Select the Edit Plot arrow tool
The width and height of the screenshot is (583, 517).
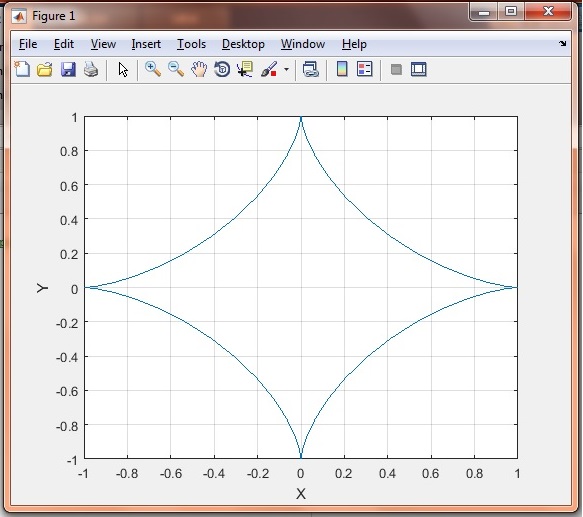click(x=123, y=70)
